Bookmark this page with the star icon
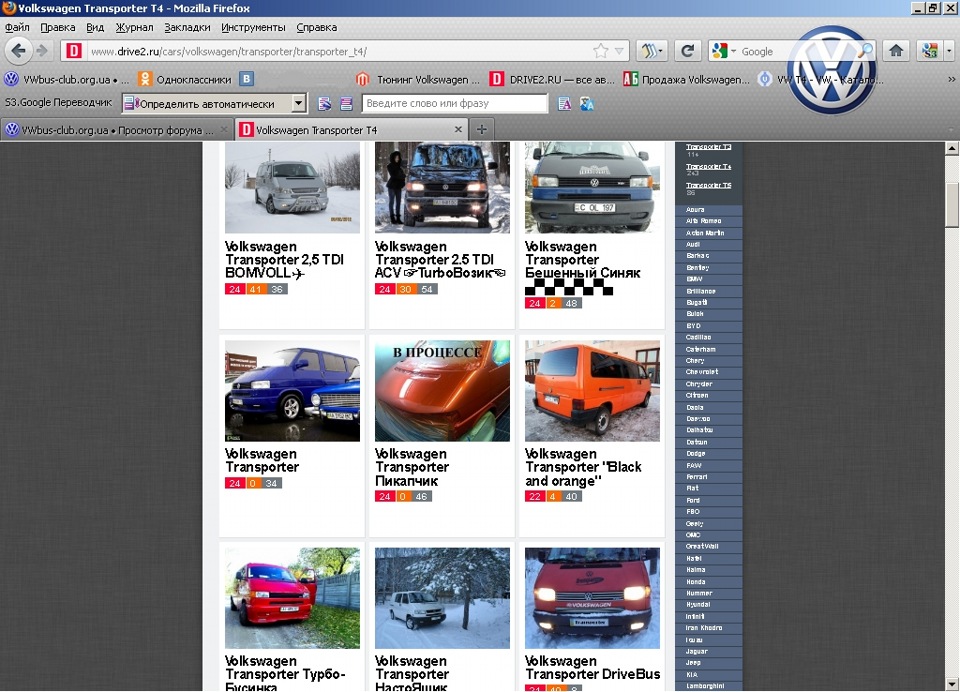The width and height of the screenshot is (960, 692). click(601, 51)
